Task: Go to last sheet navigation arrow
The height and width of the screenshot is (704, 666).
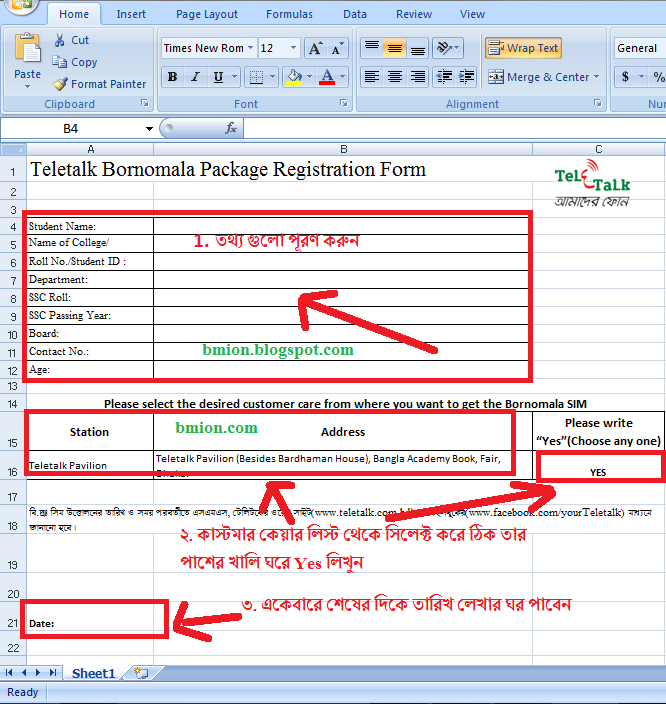Action: [53, 673]
